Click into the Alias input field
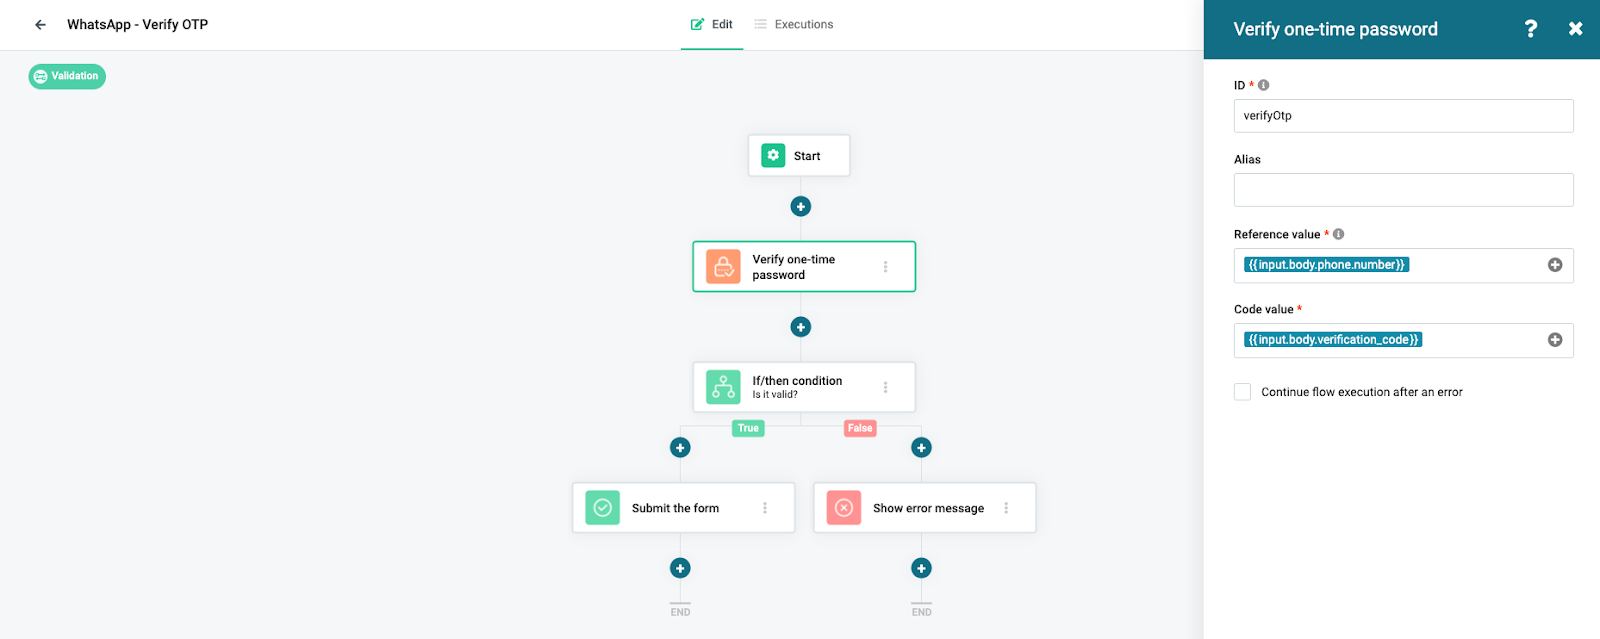Viewport: 1600px width, 639px height. click(1403, 190)
